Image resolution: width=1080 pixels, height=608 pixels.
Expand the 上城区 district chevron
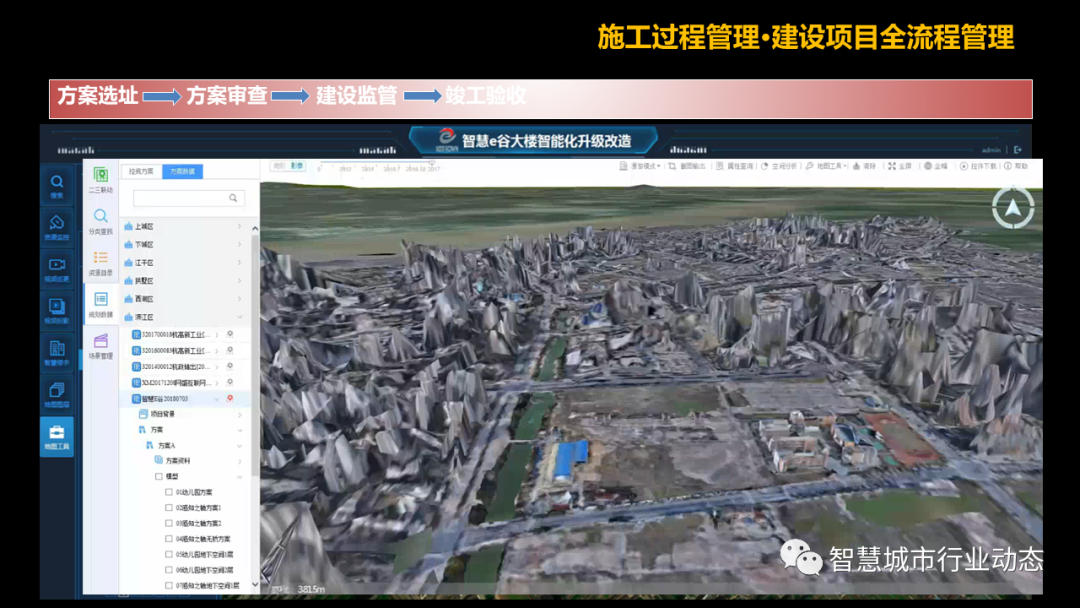point(240,226)
